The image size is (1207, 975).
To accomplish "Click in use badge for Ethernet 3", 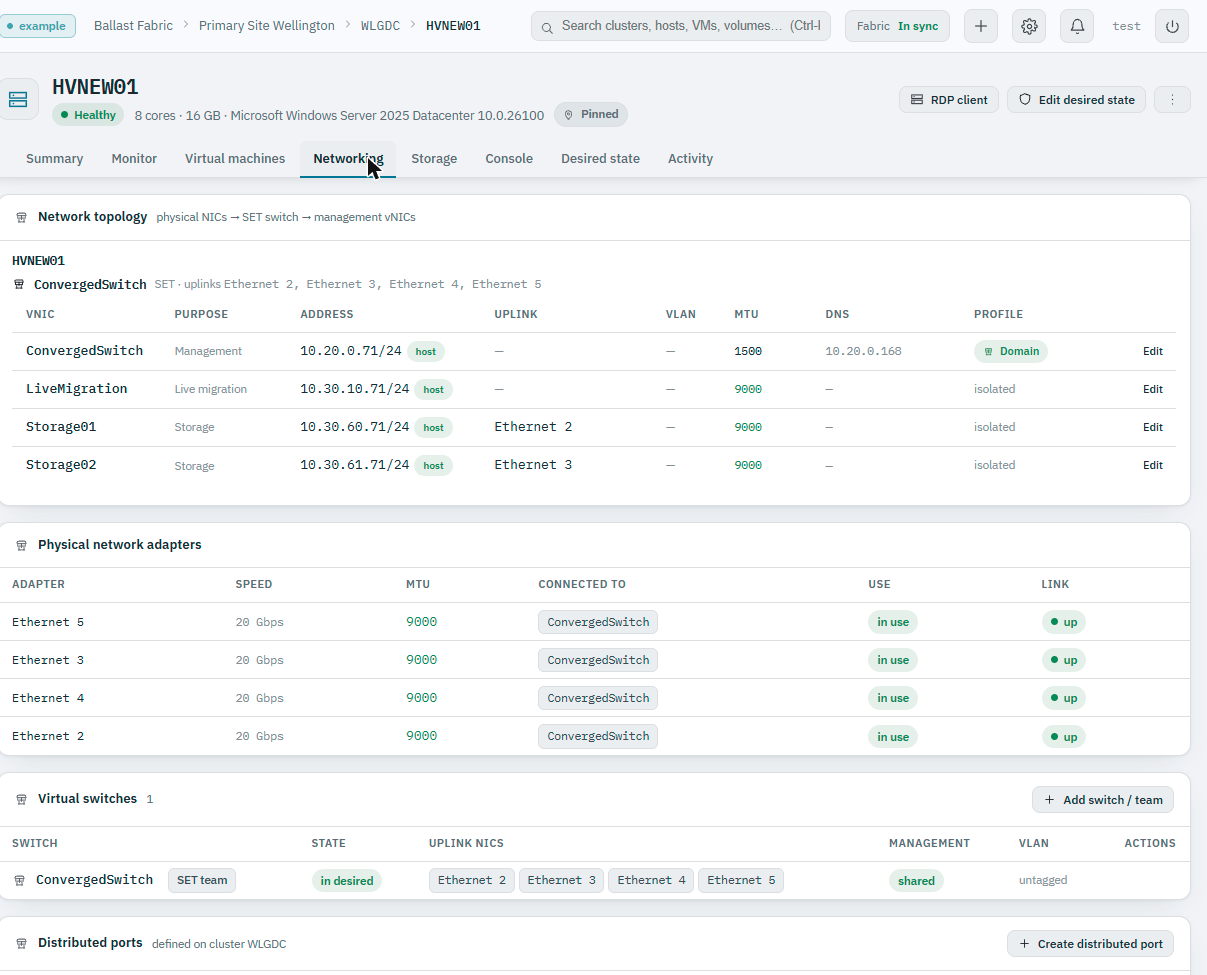I will (x=893, y=660).
